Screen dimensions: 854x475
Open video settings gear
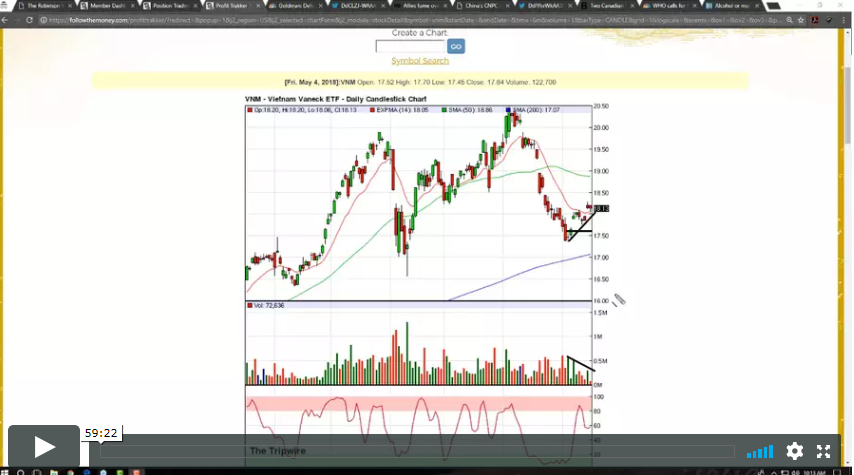coord(795,451)
